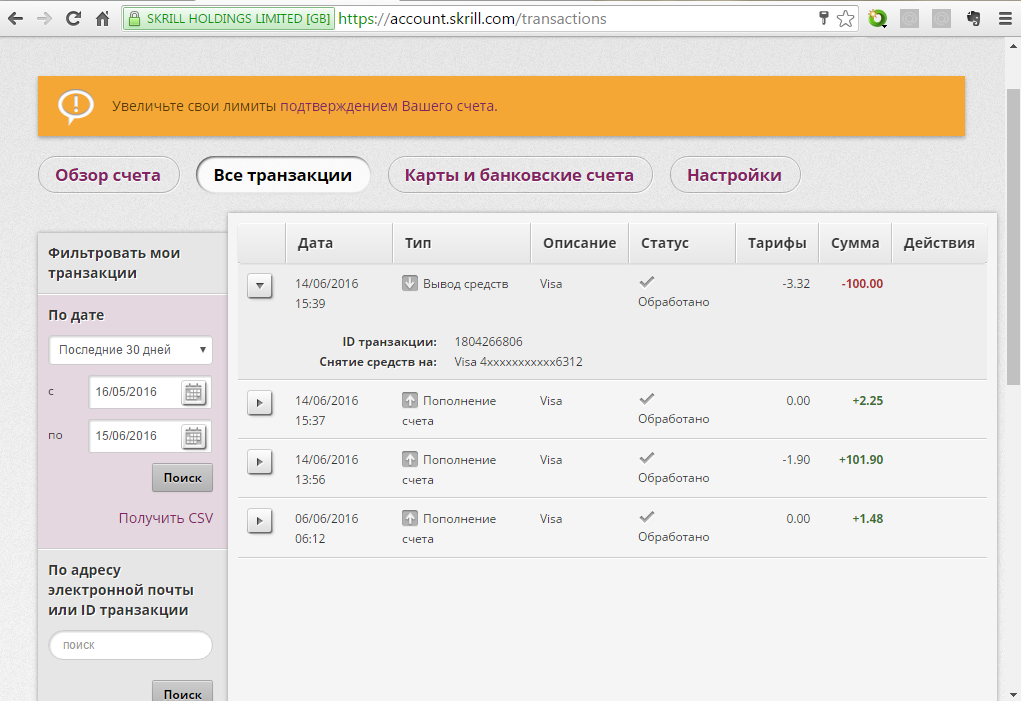Click the -1.90 fee value
The width and height of the screenshot is (1021, 701).
pyautogui.click(x=796, y=460)
